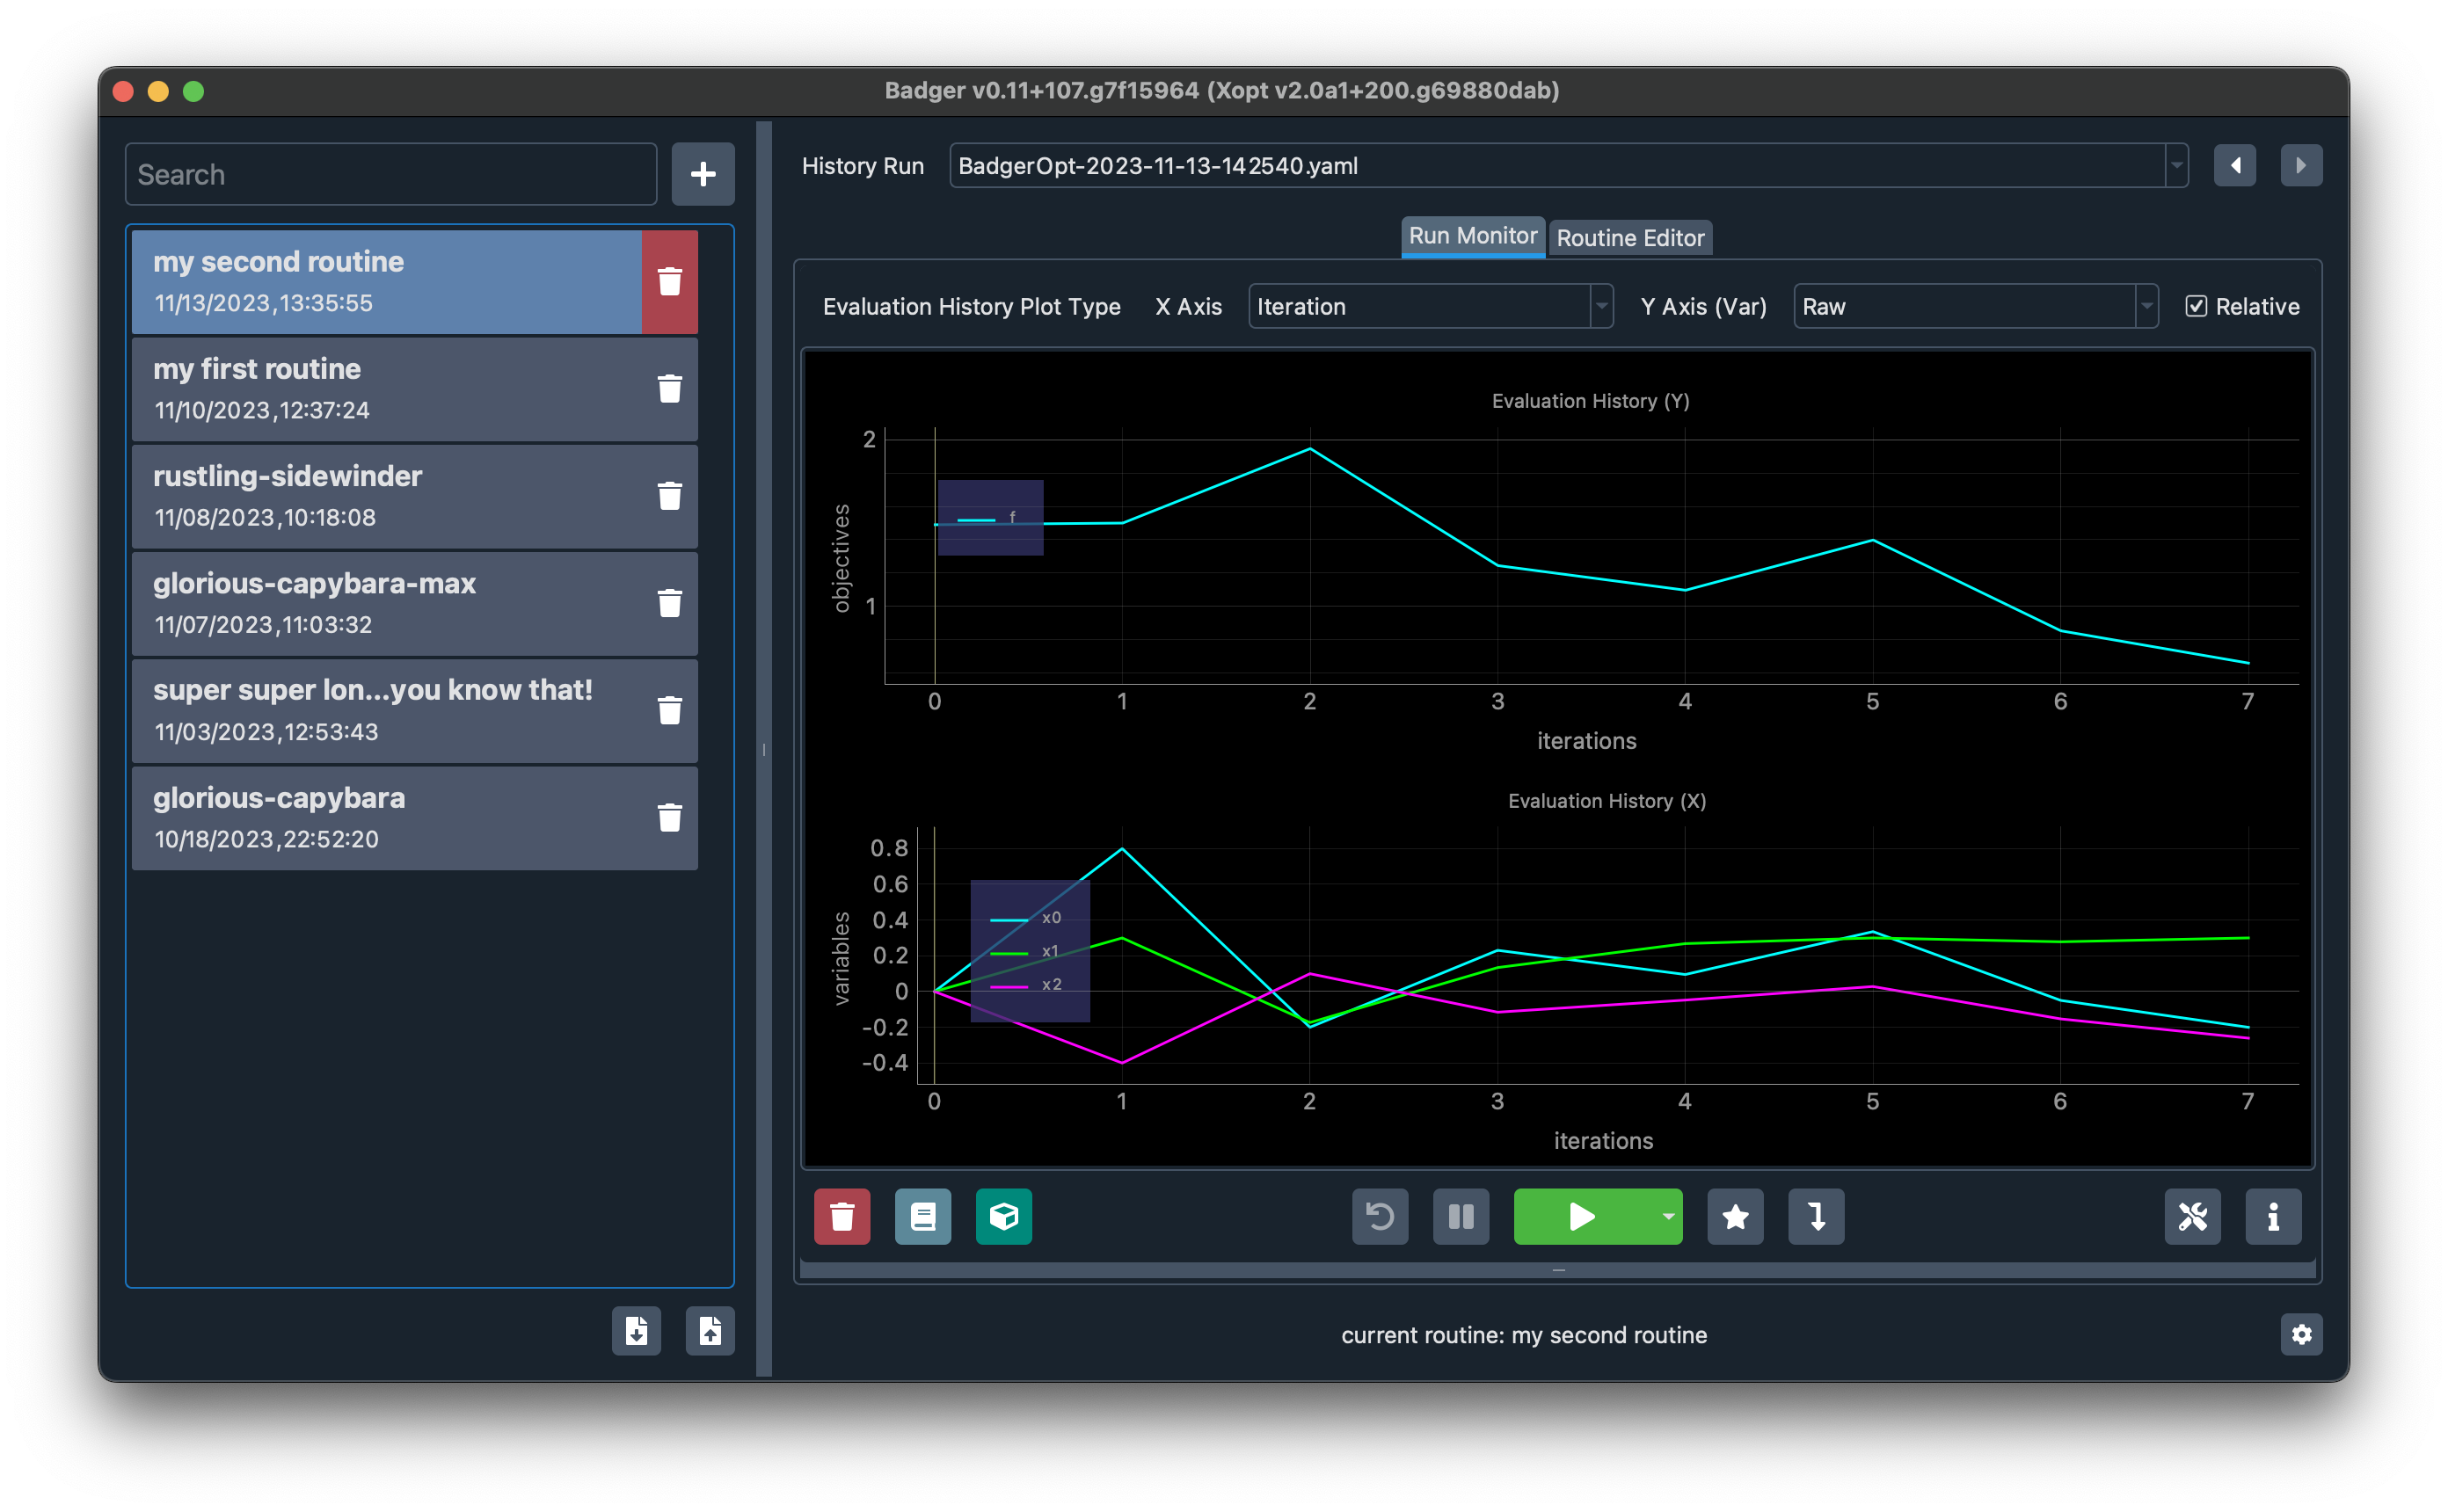Screen dimensions: 2448x1512
Task: Click the import routine file icon
Action: click(x=637, y=1331)
